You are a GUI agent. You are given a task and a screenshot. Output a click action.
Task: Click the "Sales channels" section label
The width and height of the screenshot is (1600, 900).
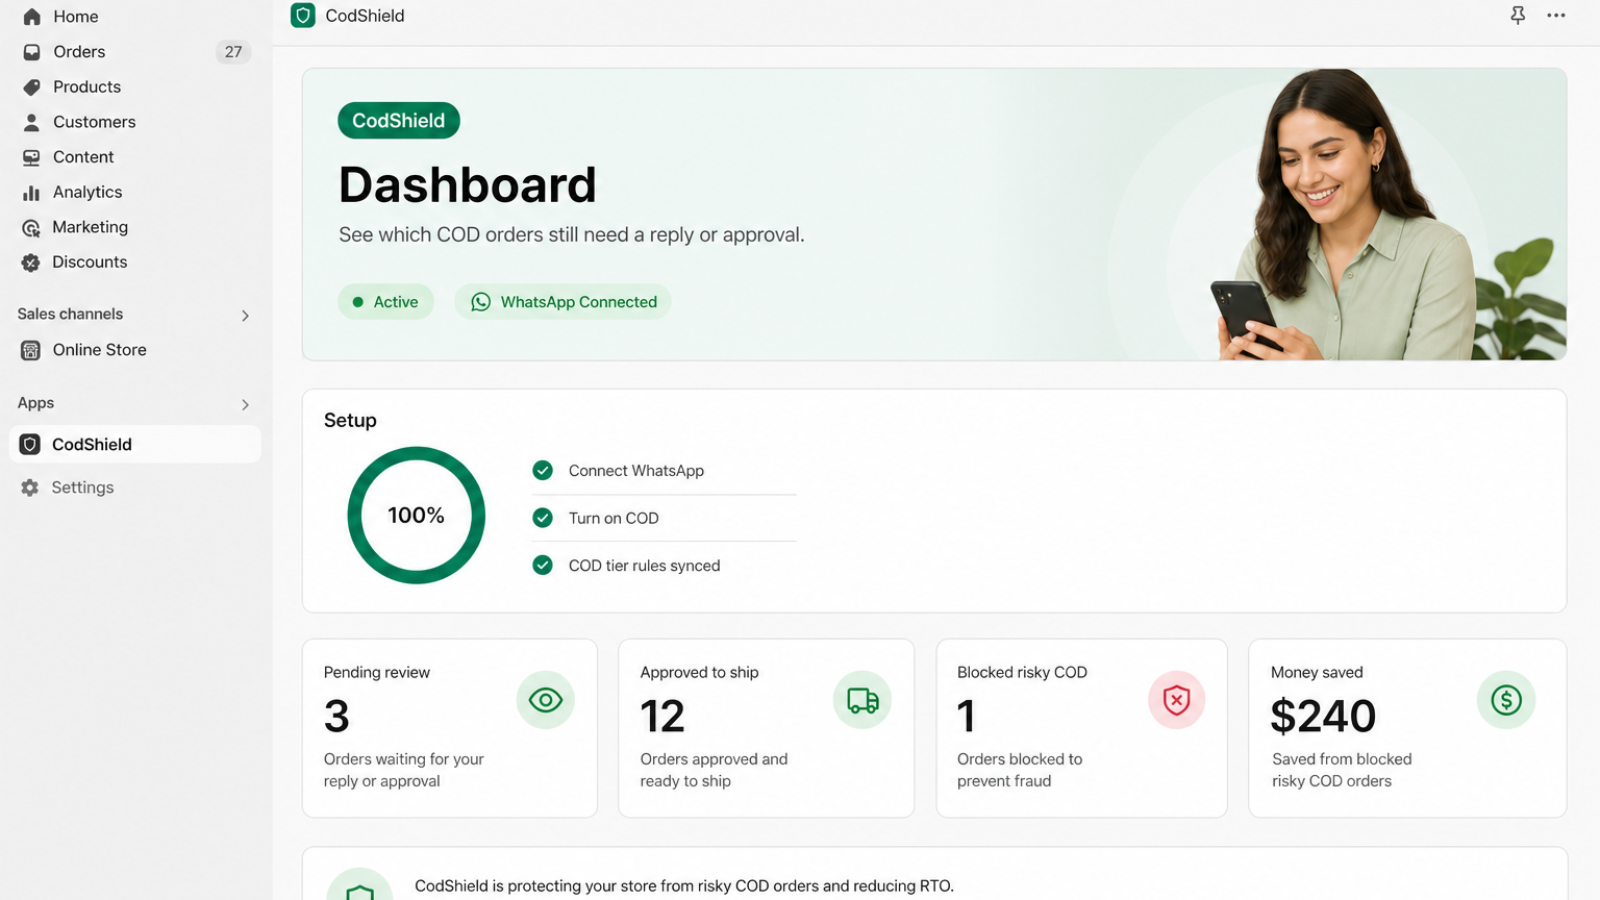70,314
